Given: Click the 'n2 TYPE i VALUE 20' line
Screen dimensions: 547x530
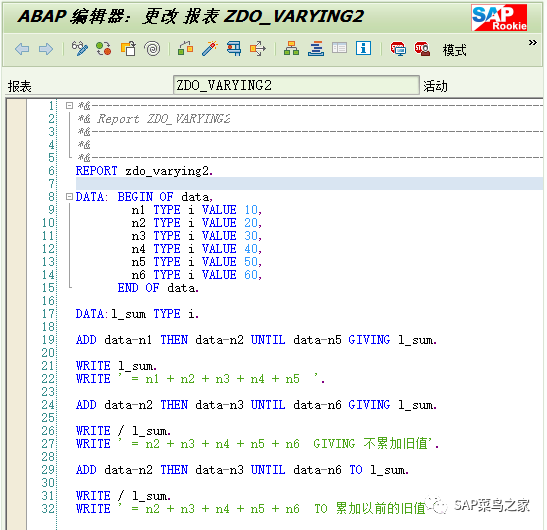Looking at the screenshot, I should pyautogui.click(x=196, y=223).
